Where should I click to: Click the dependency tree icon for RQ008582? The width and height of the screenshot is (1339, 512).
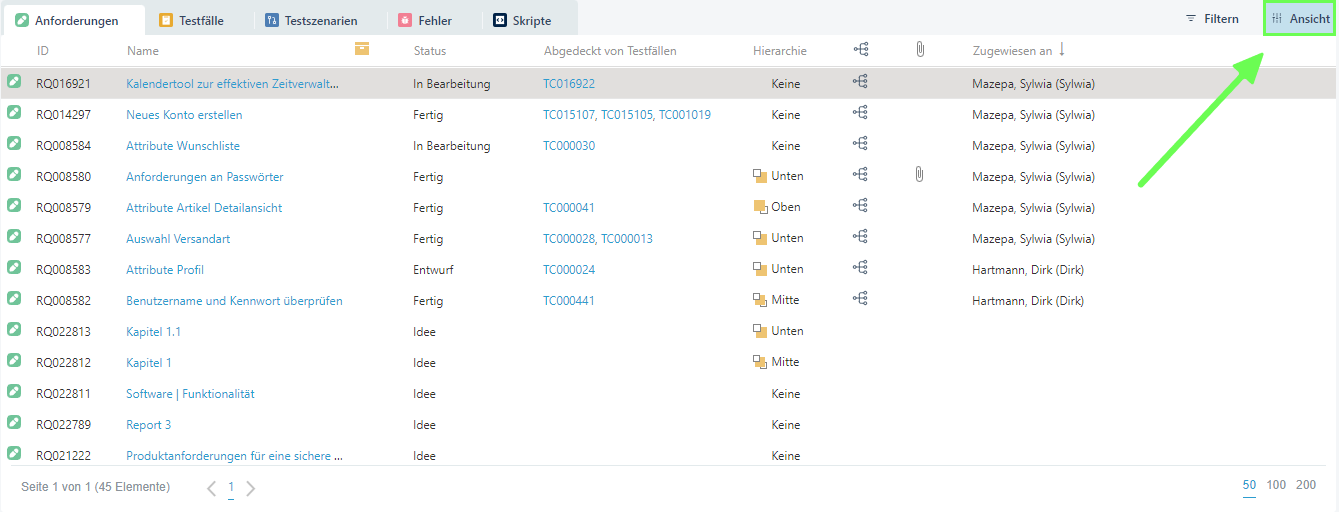pyautogui.click(x=860, y=299)
